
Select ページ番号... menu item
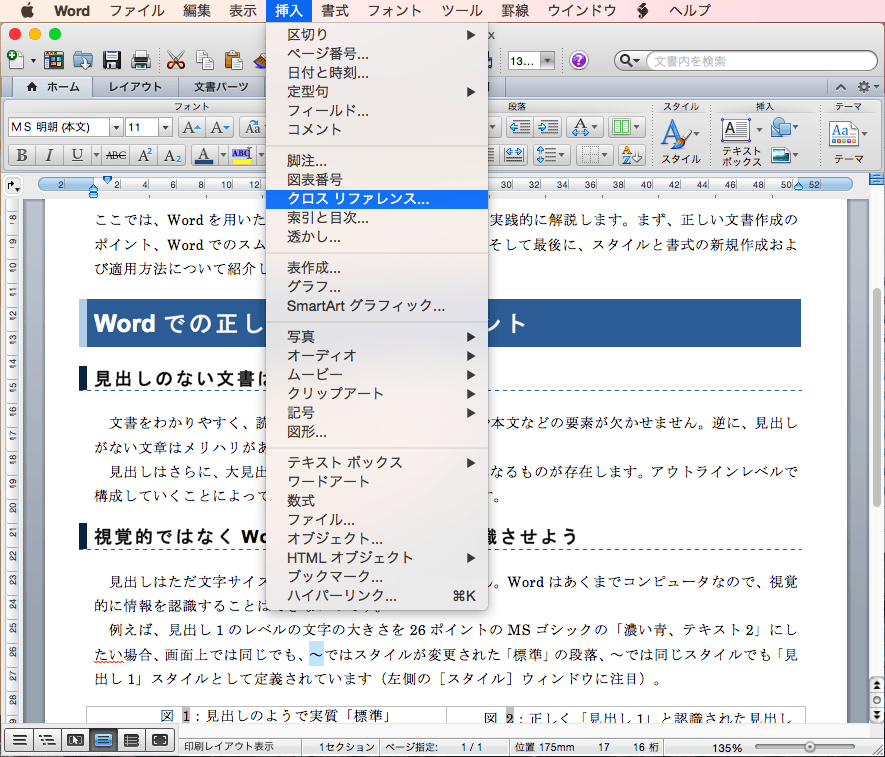tap(376, 54)
